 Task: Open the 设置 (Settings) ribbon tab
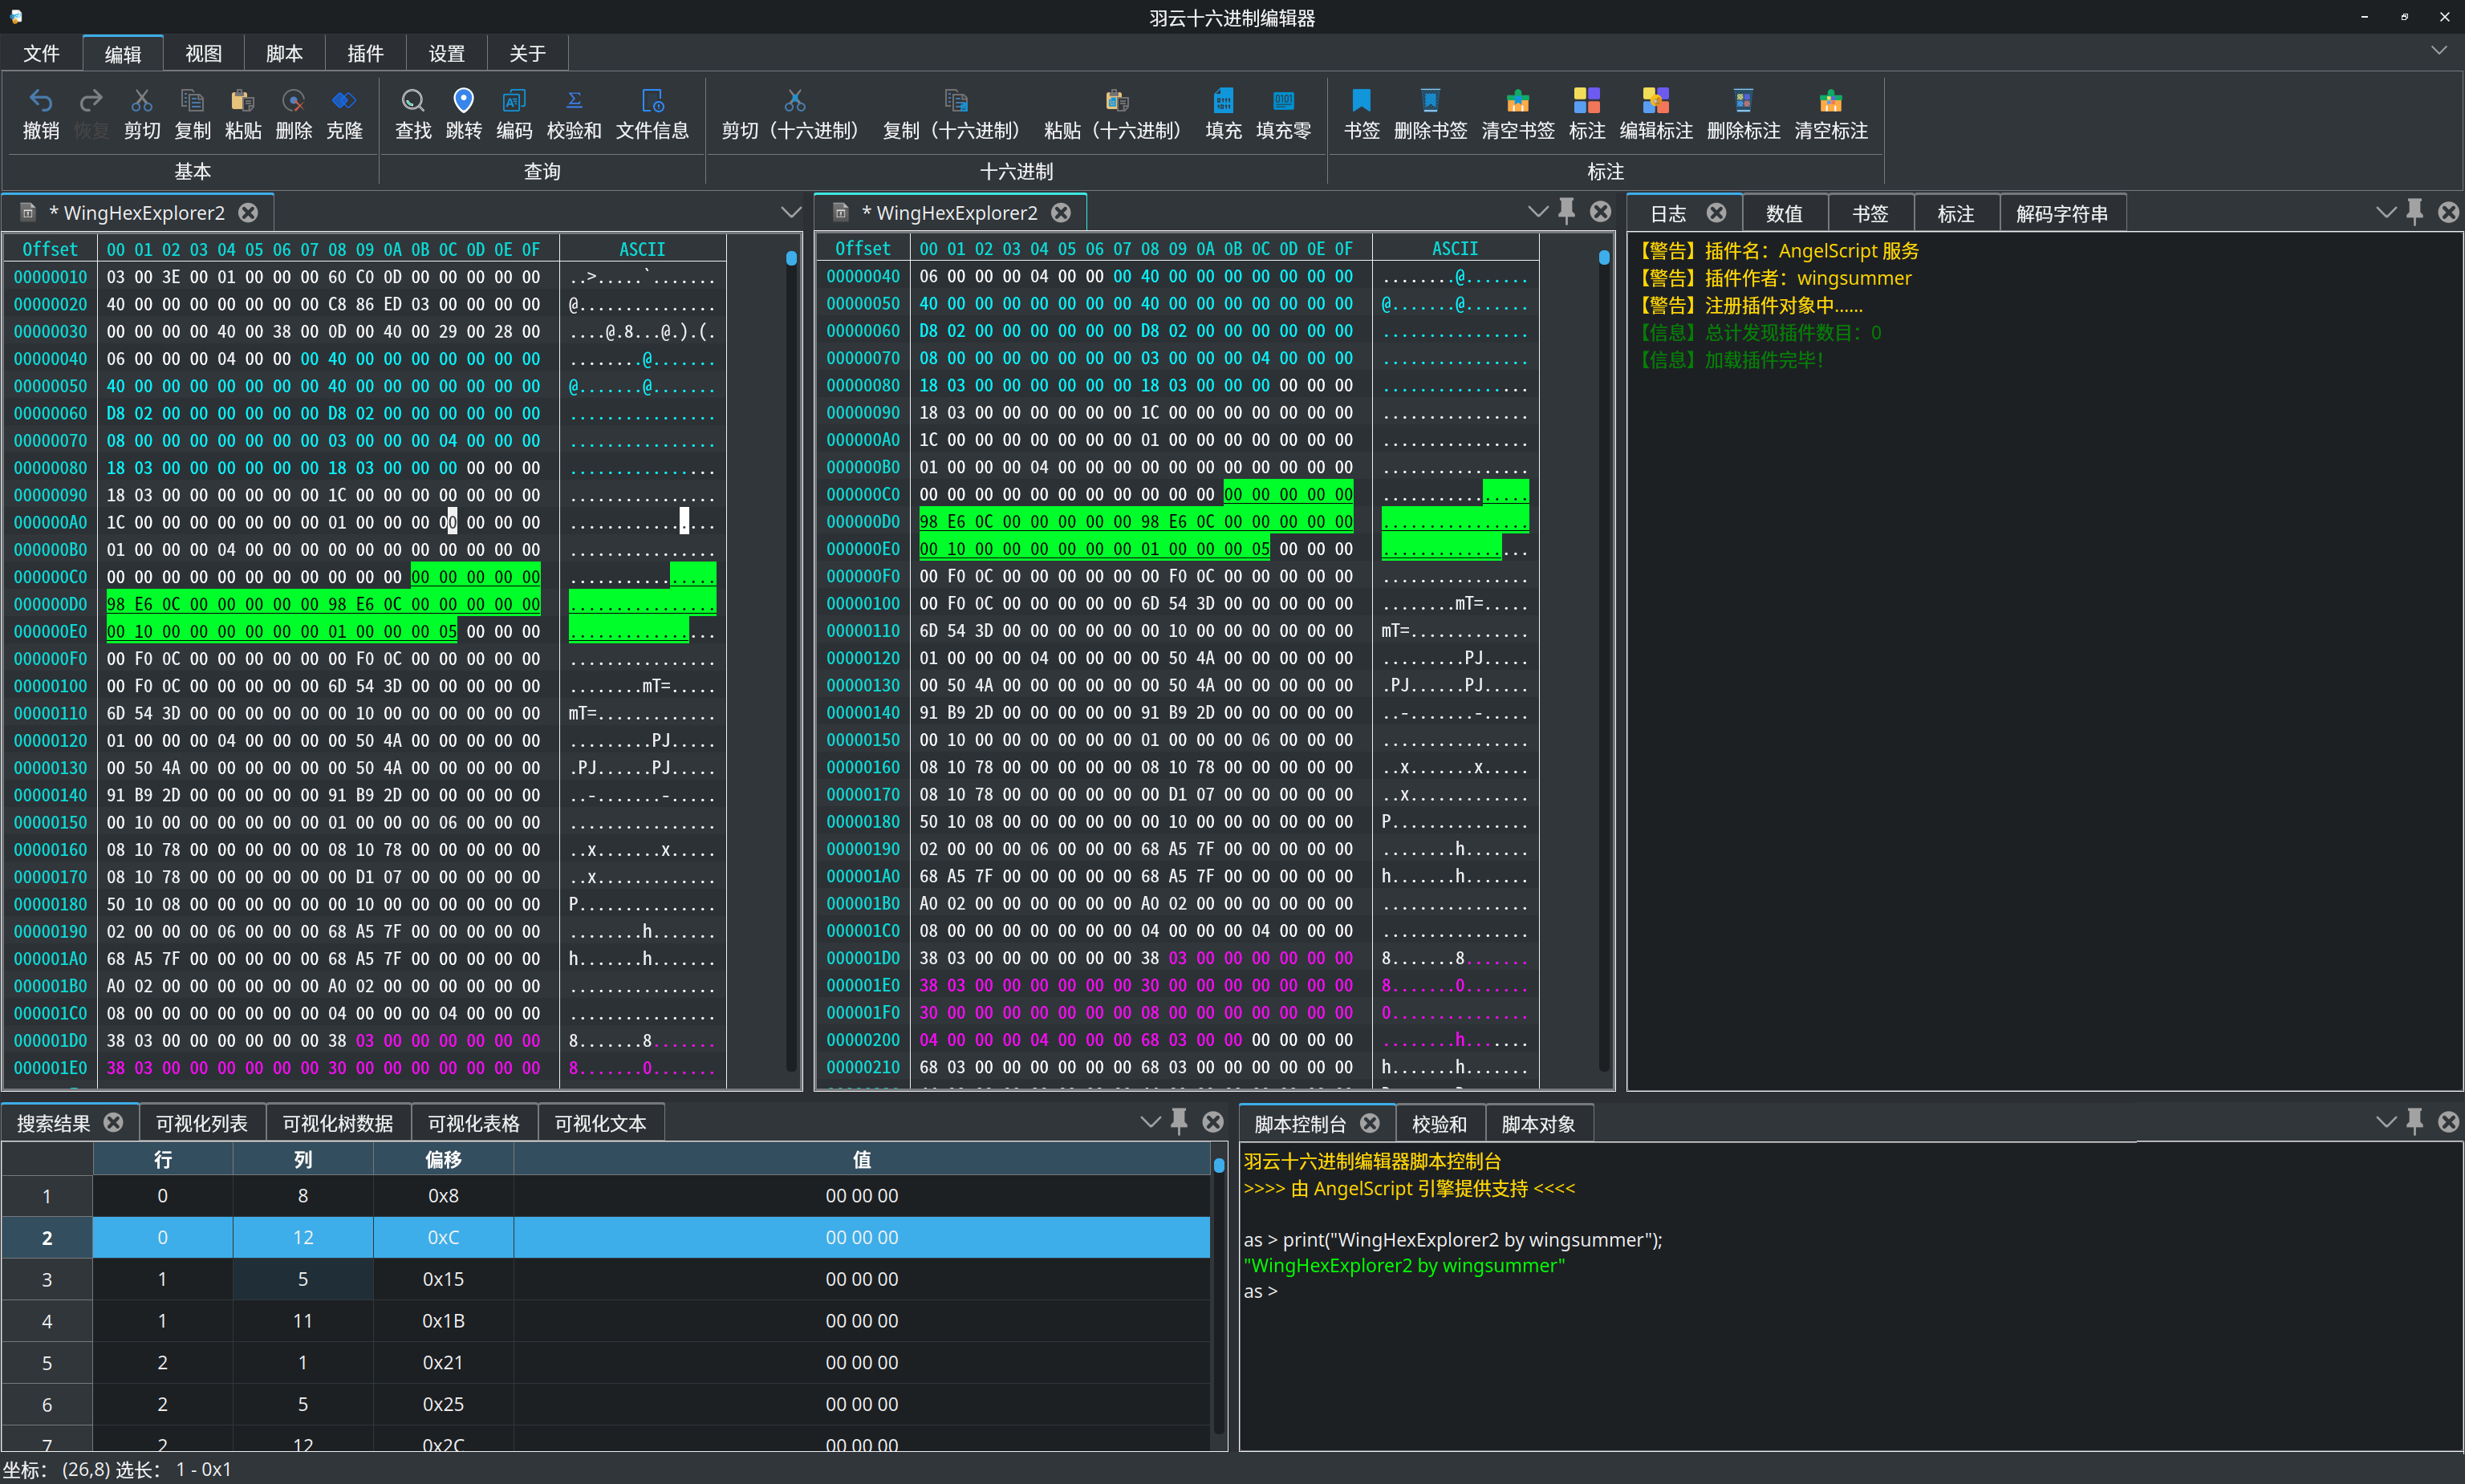(446, 53)
